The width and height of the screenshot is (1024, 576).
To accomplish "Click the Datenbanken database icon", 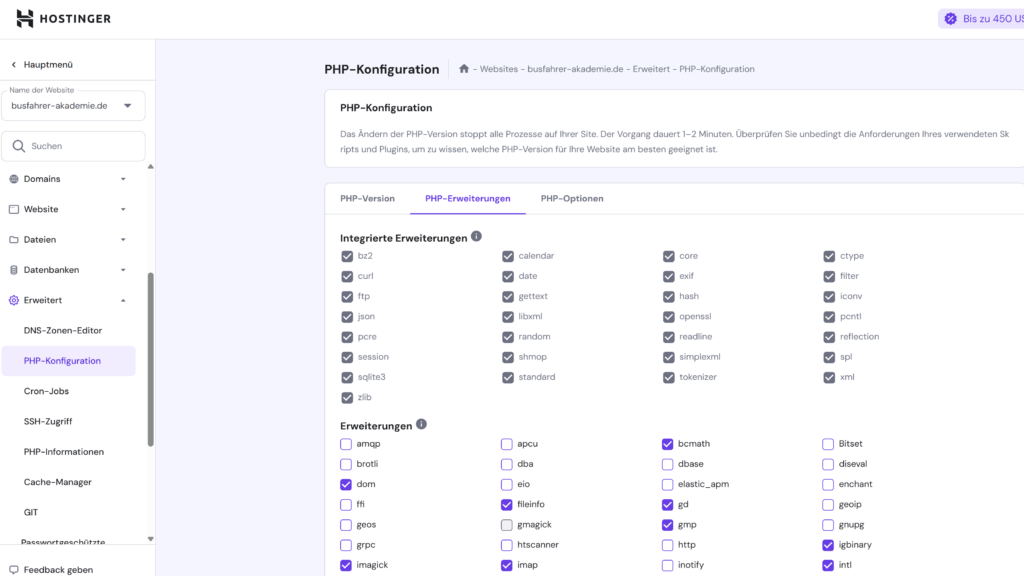I will tap(14, 270).
